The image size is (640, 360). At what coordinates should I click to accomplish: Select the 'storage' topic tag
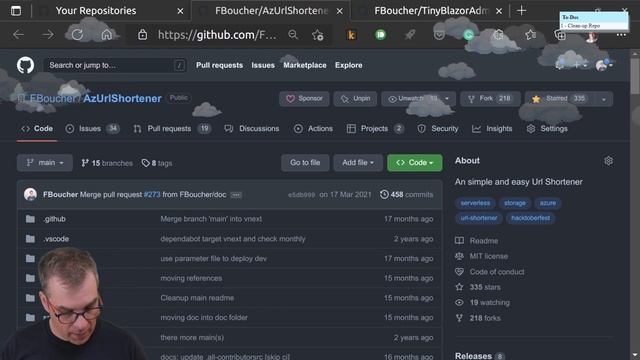click(x=515, y=203)
